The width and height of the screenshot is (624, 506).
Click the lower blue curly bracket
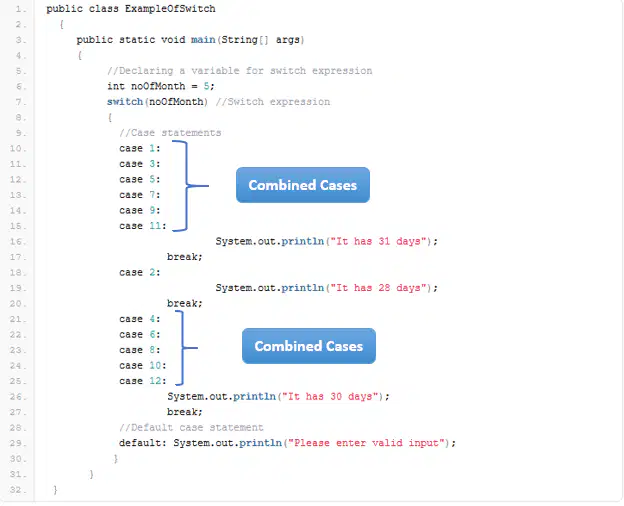coord(186,348)
